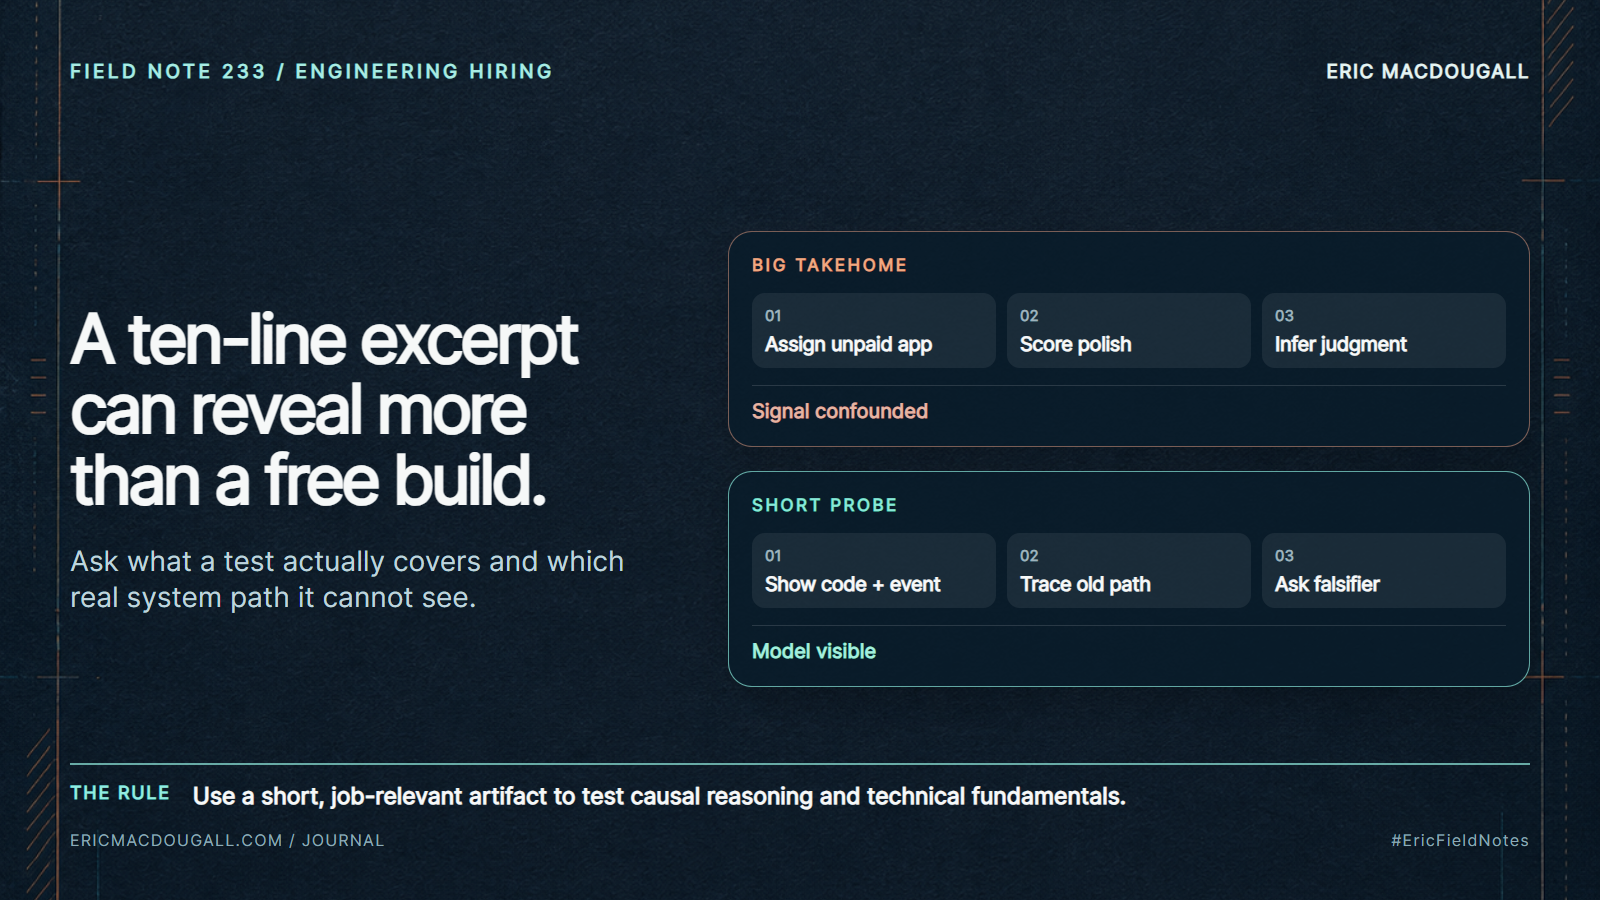Click the 'Show code + event' card
Viewport: 1600px width, 900px height.
point(873,570)
